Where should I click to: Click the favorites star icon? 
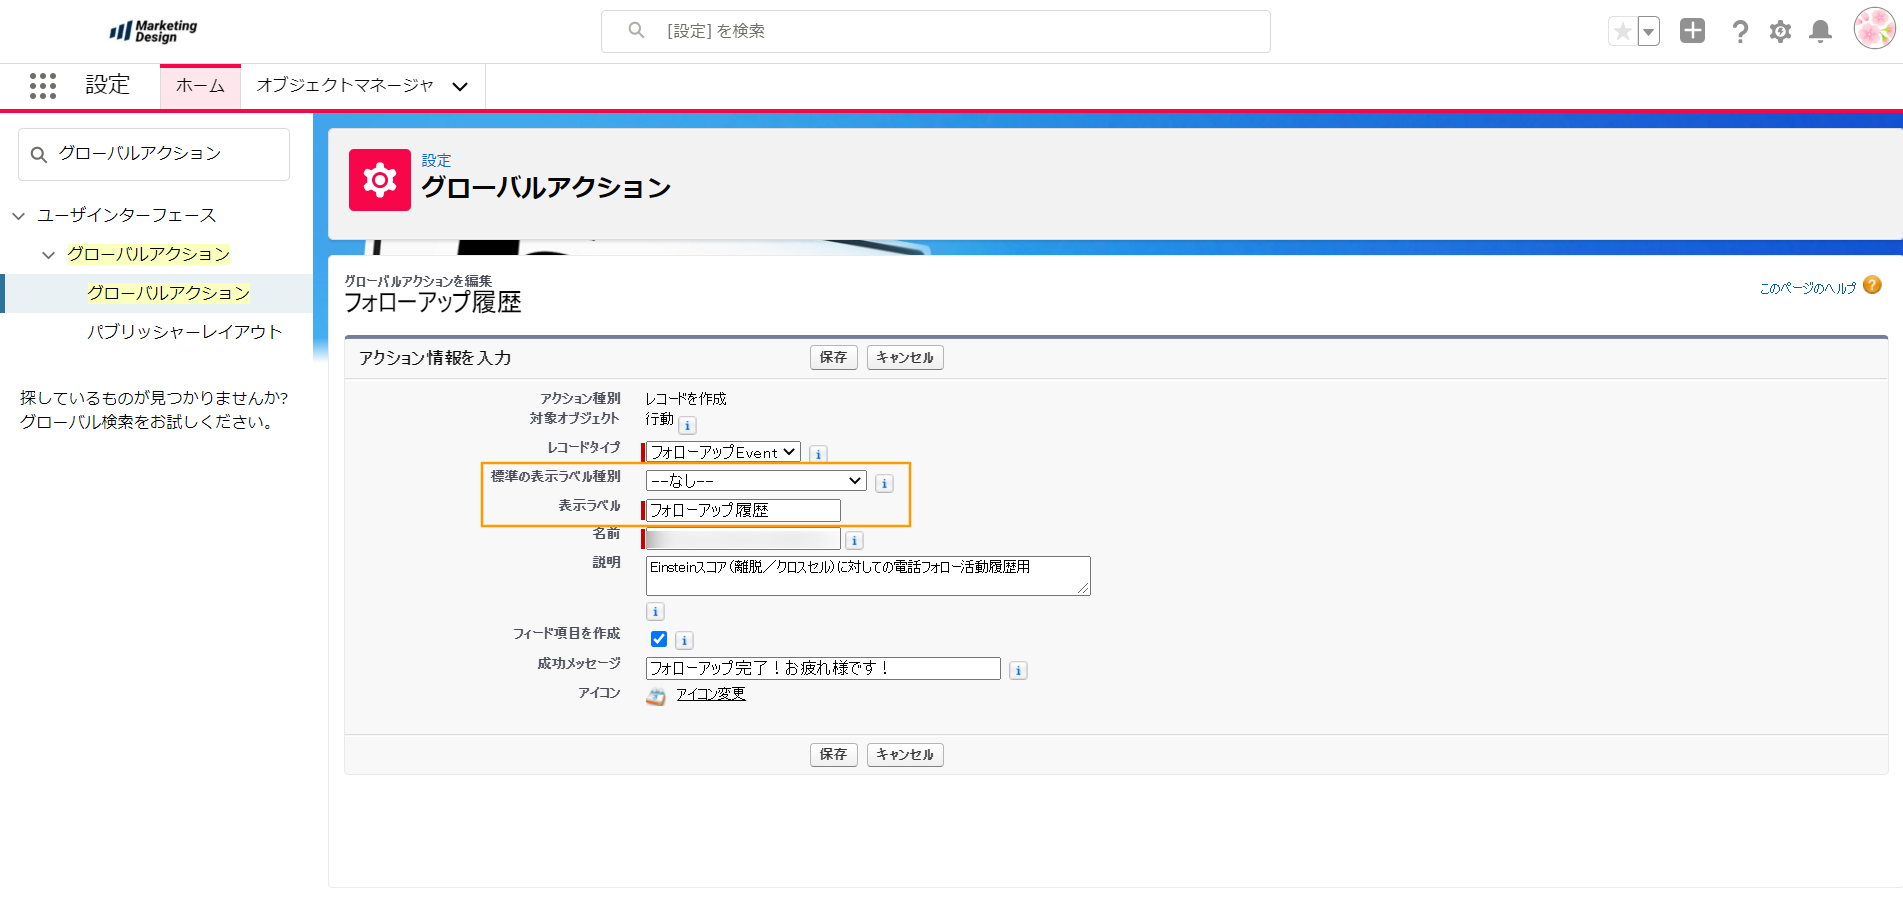pyautogui.click(x=1622, y=32)
